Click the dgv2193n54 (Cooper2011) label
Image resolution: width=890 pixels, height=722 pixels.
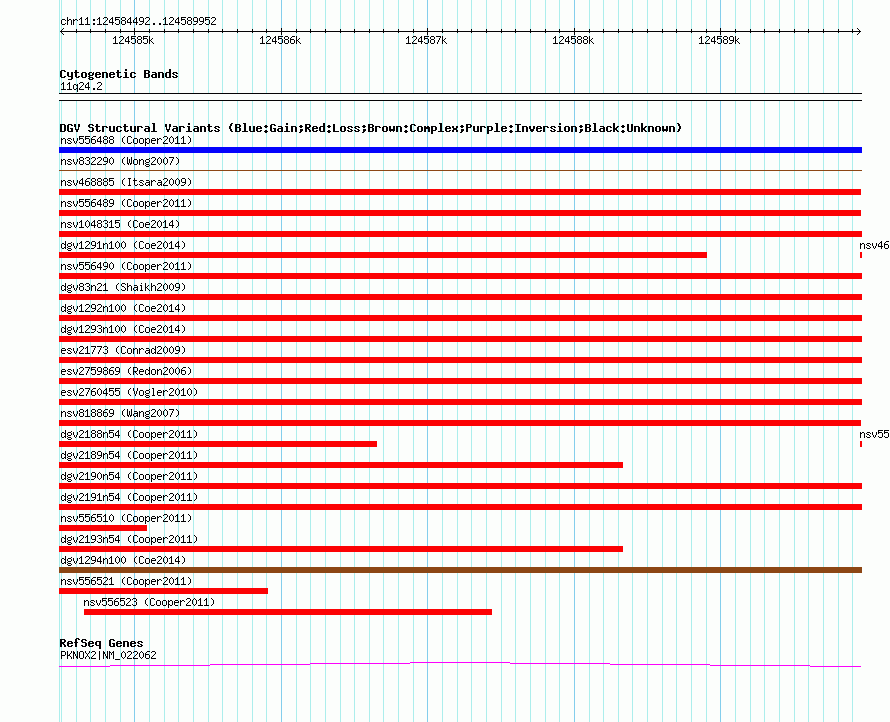pyautogui.click(x=129, y=539)
